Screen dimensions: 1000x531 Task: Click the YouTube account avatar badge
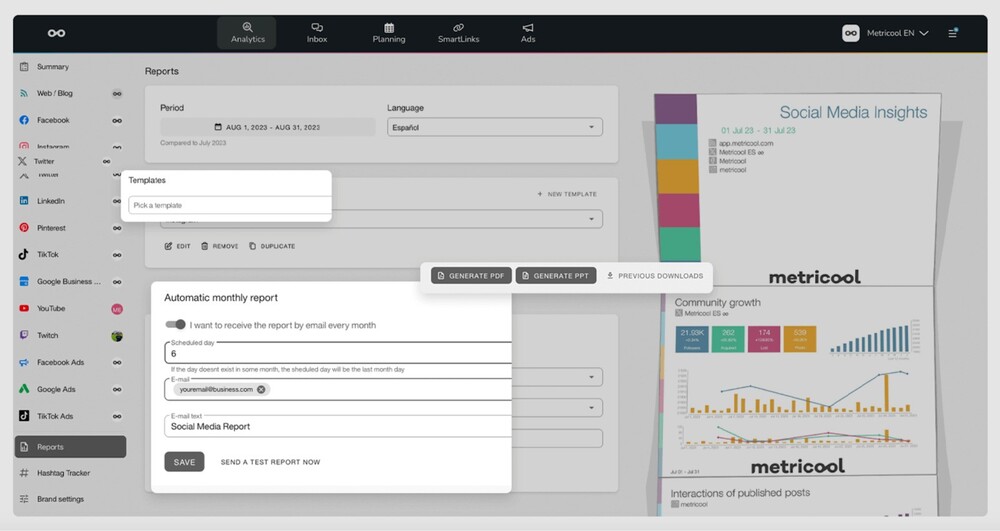[117, 309]
